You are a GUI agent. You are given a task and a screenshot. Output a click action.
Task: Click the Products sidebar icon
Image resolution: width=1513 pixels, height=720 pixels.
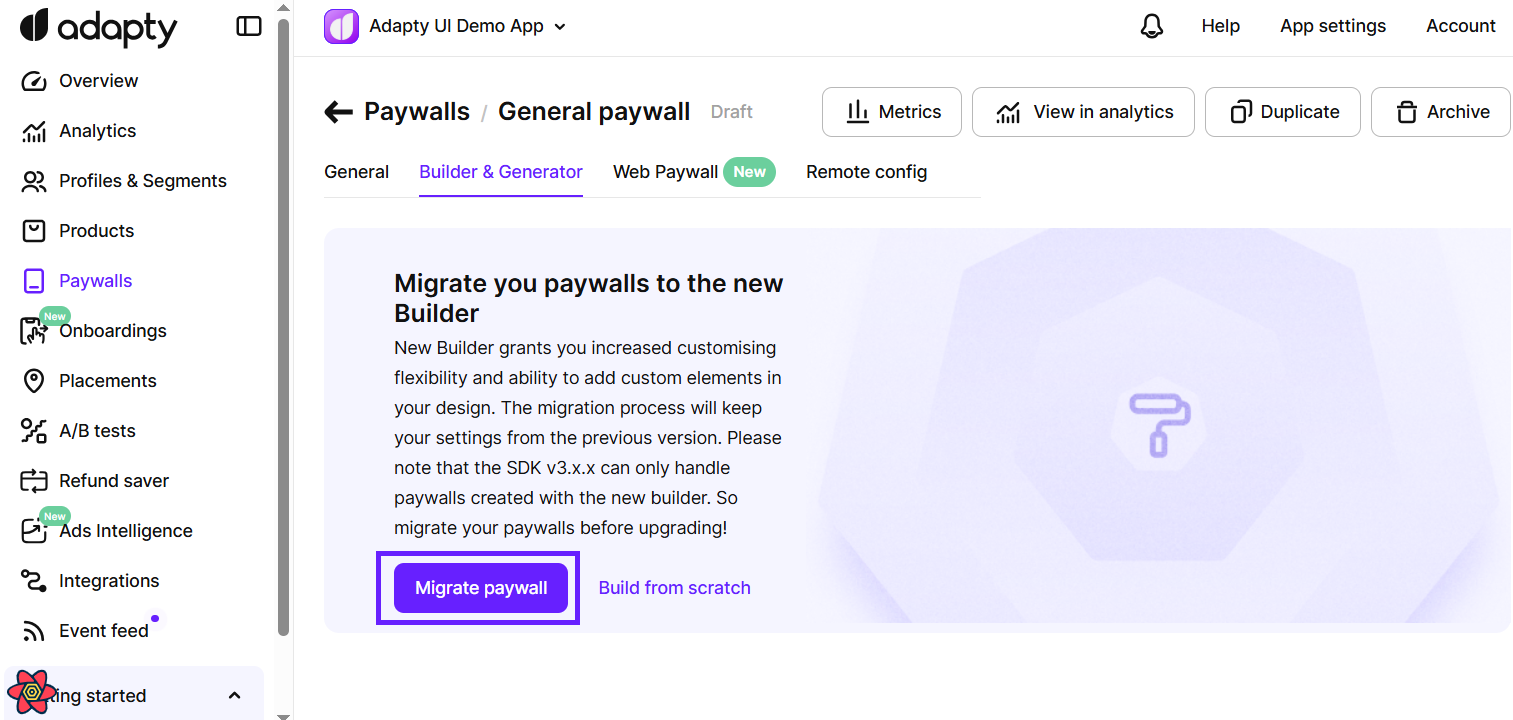click(x=33, y=230)
